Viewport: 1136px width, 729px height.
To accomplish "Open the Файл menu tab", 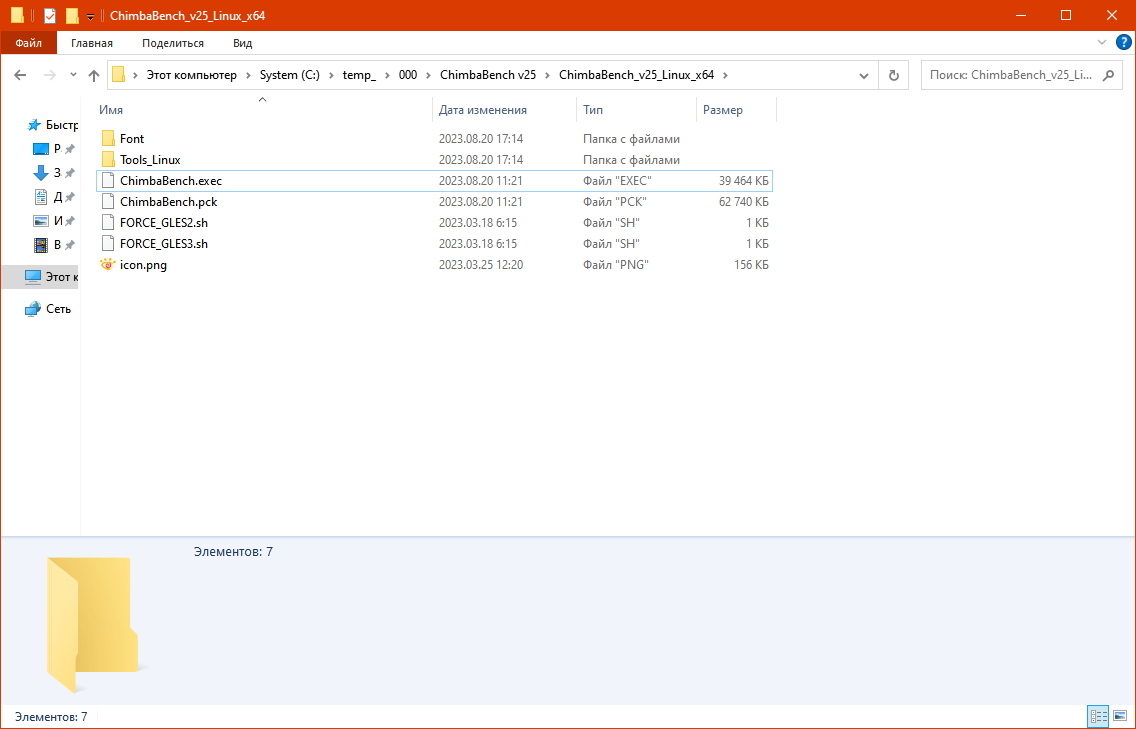I will coord(28,43).
